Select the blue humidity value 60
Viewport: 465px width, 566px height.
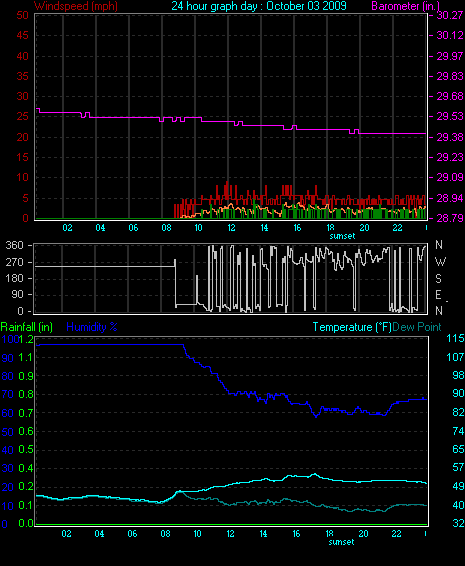click(x=8, y=413)
